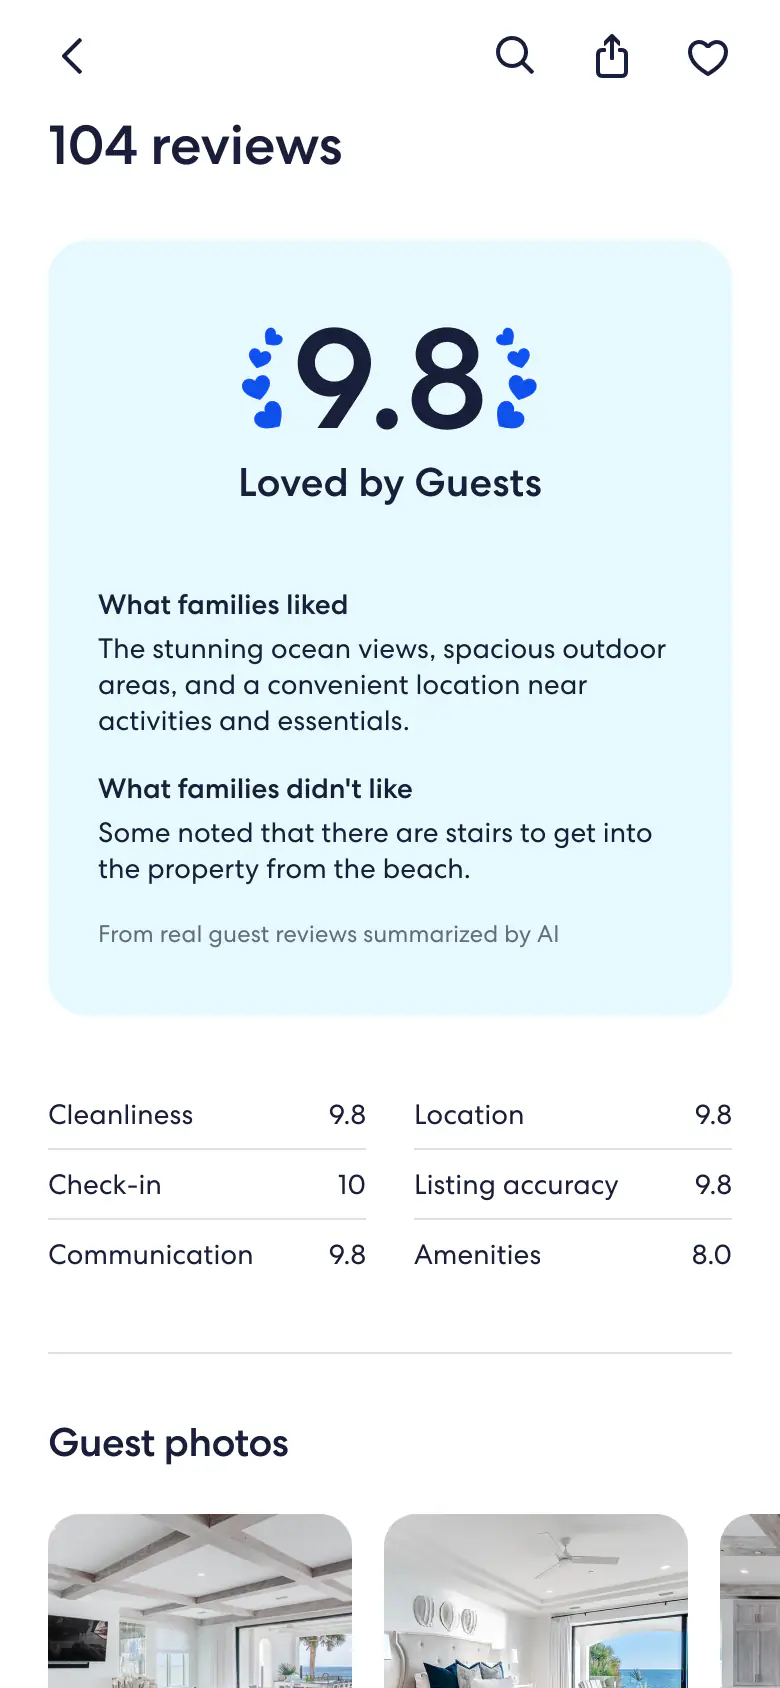Tap the Communication rating row
This screenshot has height=1688, width=780.
[207, 1255]
